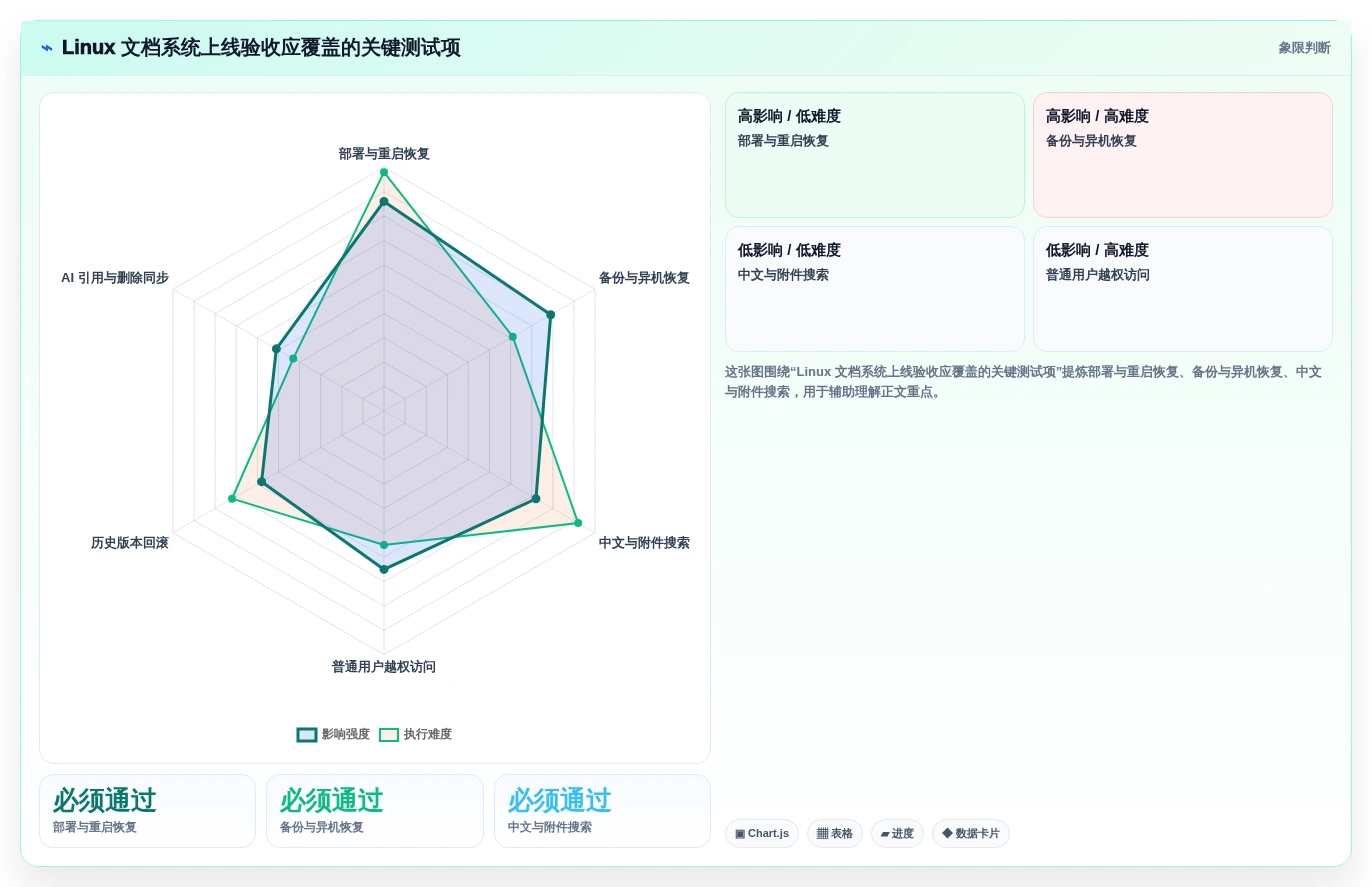1372x887 pixels.
Task: Click the 象限判断 label in header
Action: (x=1304, y=48)
